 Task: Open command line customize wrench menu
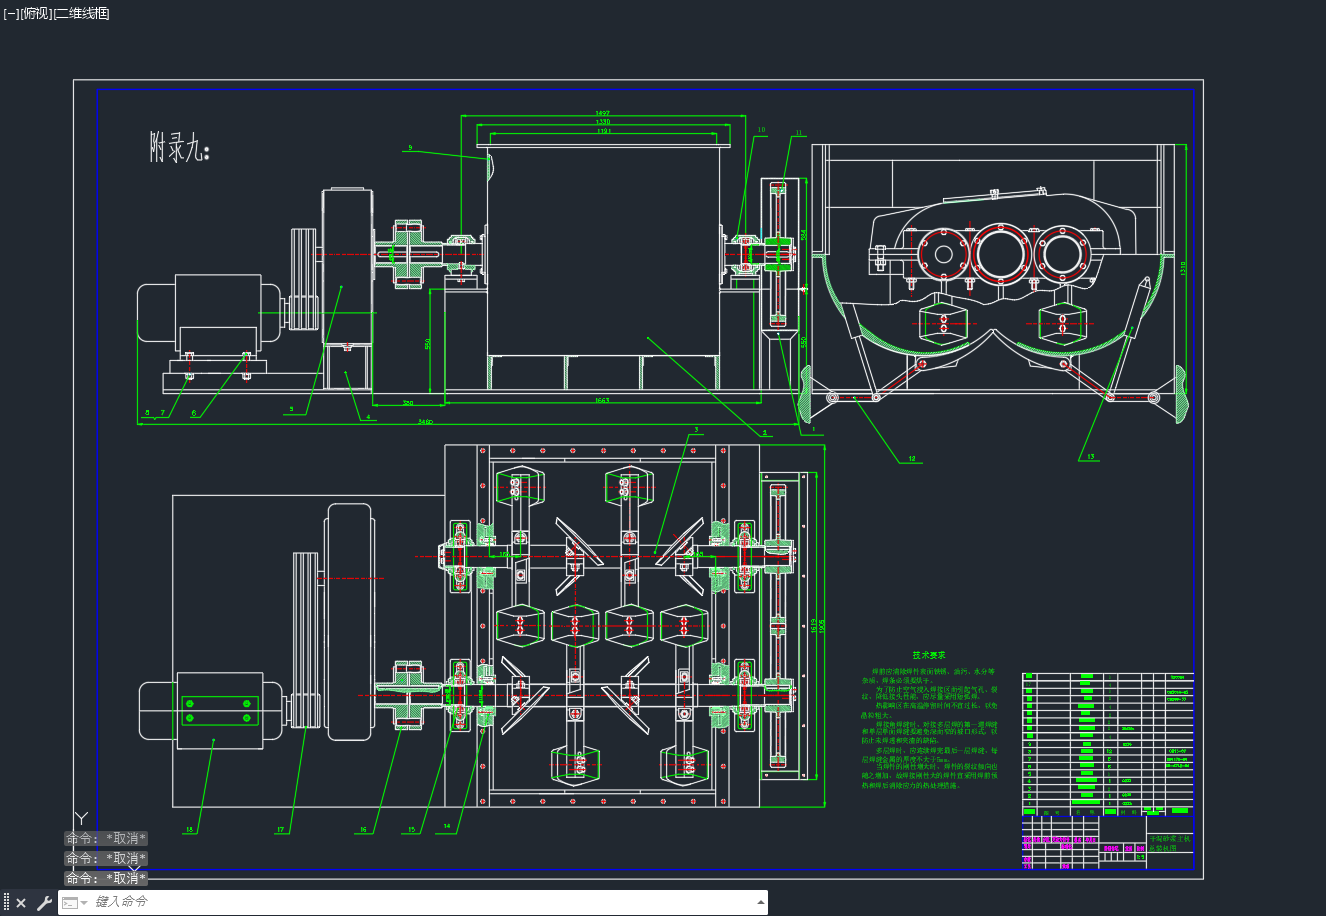pyautogui.click(x=44, y=903)
